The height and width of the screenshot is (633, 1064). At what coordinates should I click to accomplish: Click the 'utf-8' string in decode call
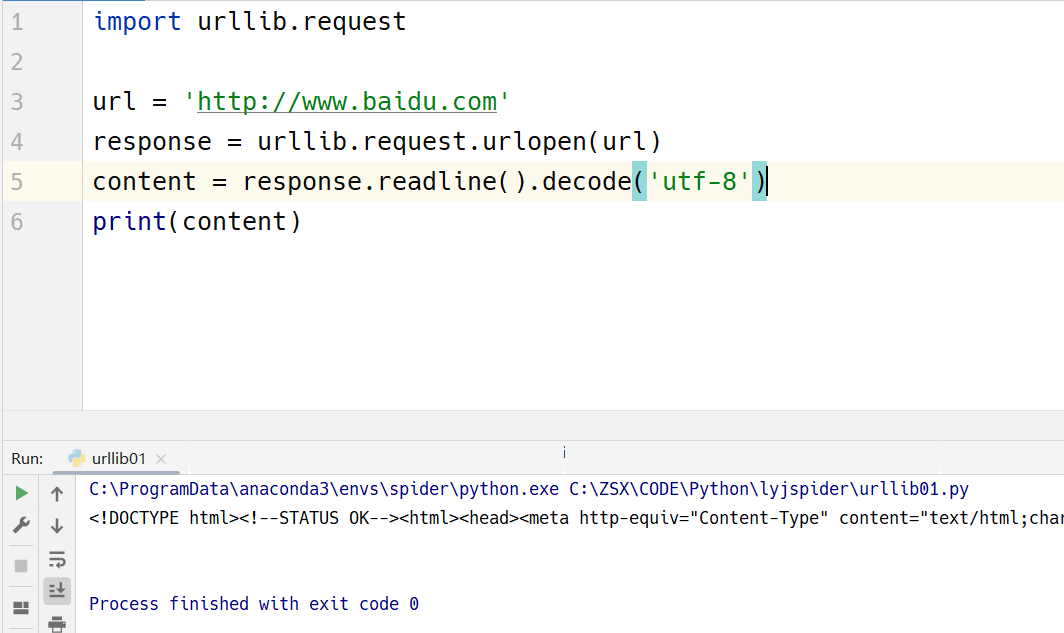coord(699,182)
